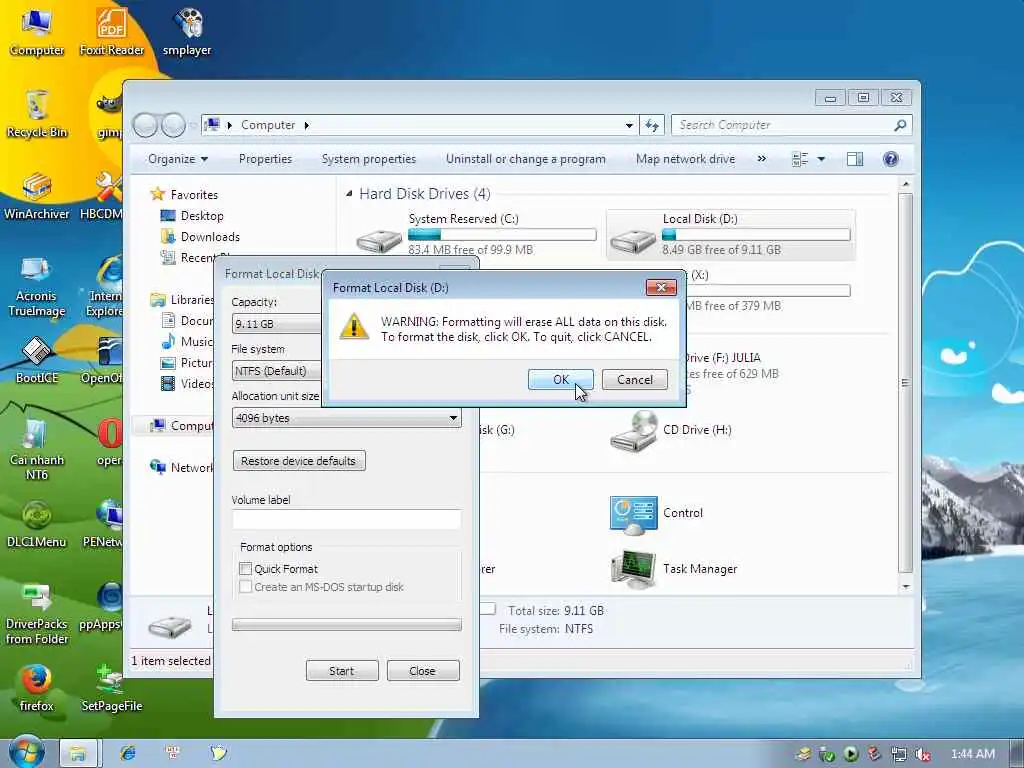
Task: Open the change view dropdown arrow
Action: coord(822,159)
